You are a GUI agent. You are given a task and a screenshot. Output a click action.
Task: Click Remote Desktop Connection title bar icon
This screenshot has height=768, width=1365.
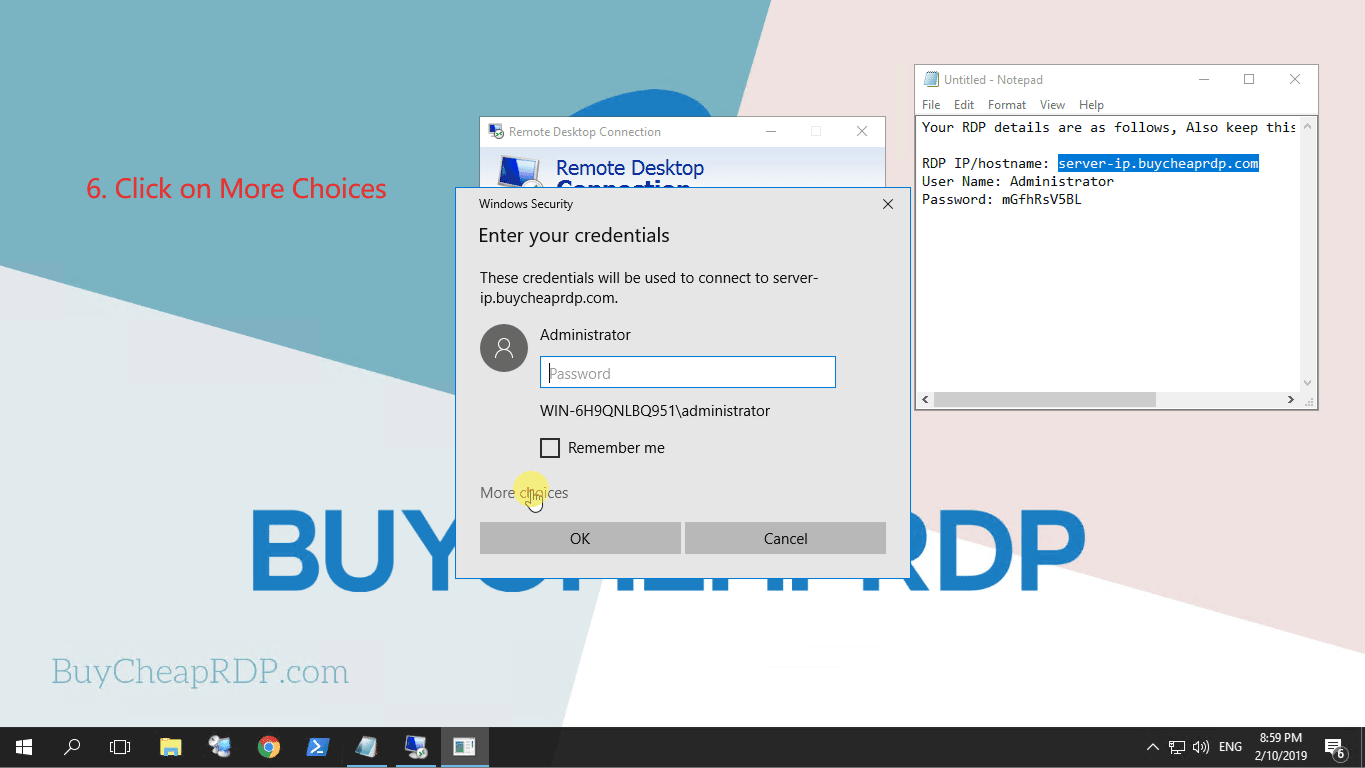click(496, 131)
